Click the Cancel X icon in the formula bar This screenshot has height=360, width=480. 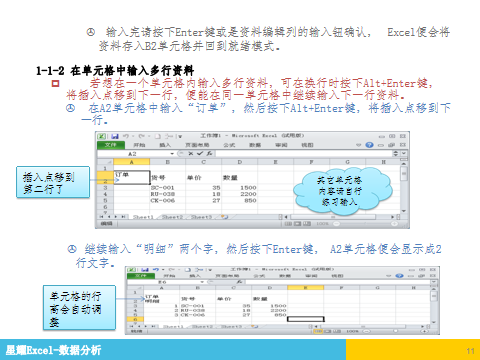[191, 154]
